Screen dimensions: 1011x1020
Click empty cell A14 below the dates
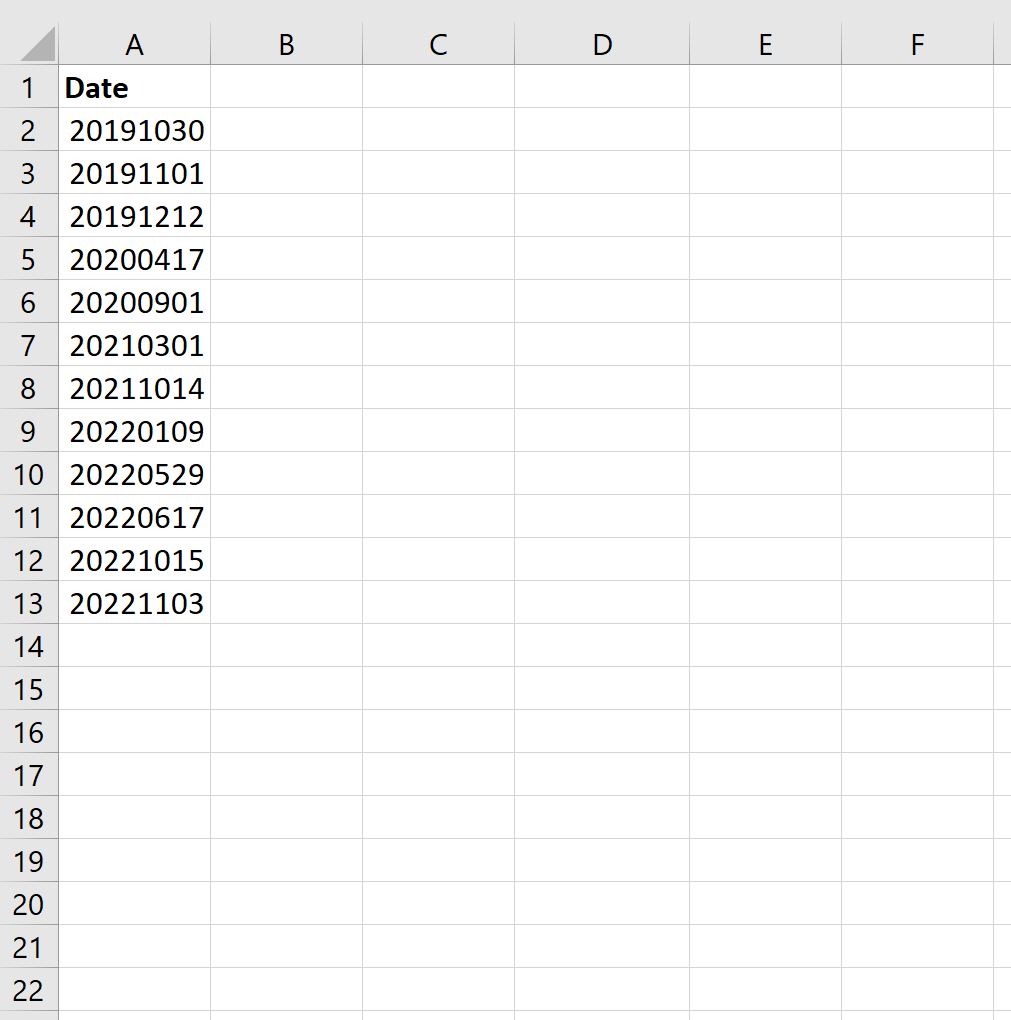coord(135,646)
